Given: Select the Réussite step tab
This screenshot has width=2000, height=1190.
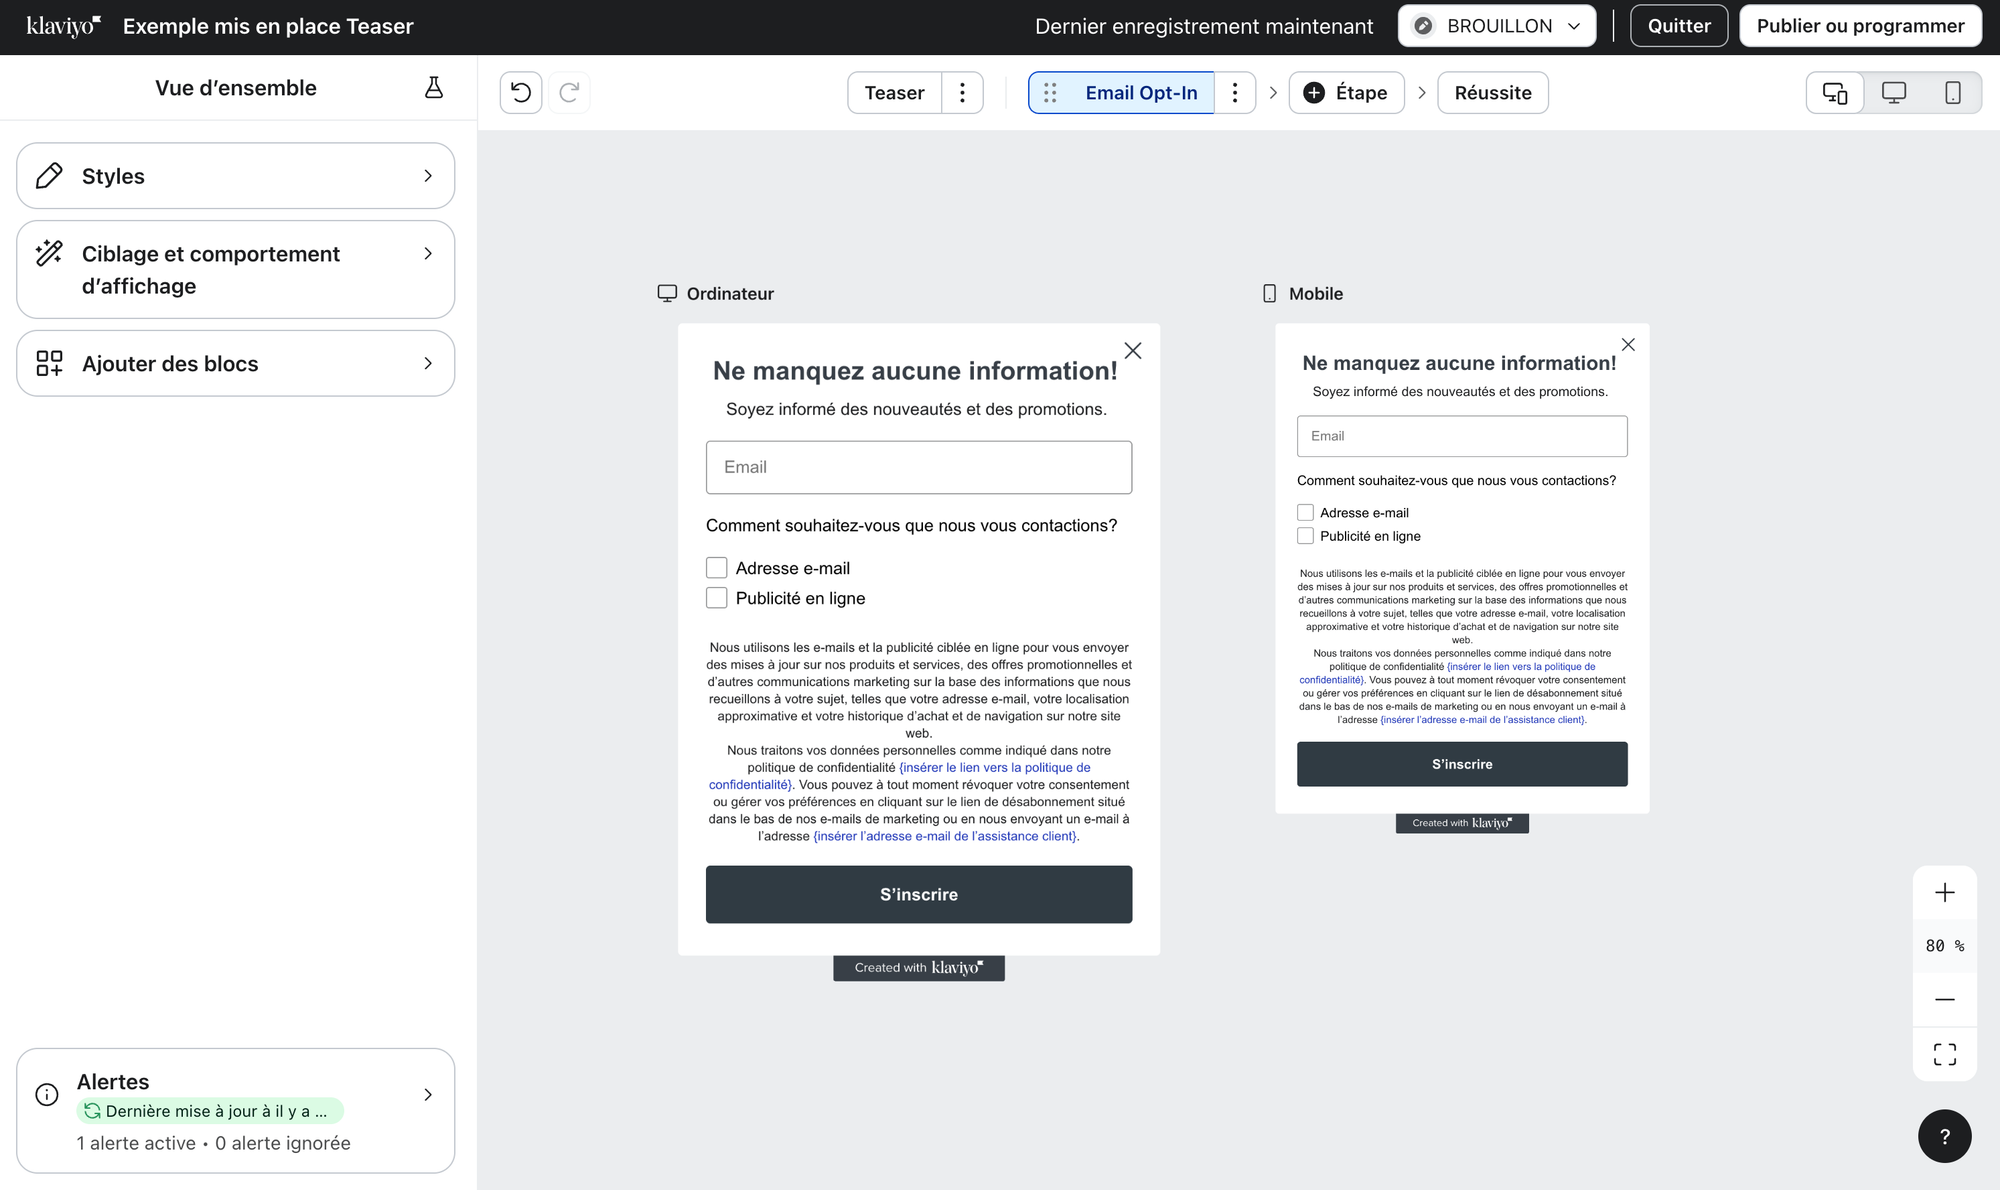Looking at the screenshot, I should [1493, 93].
